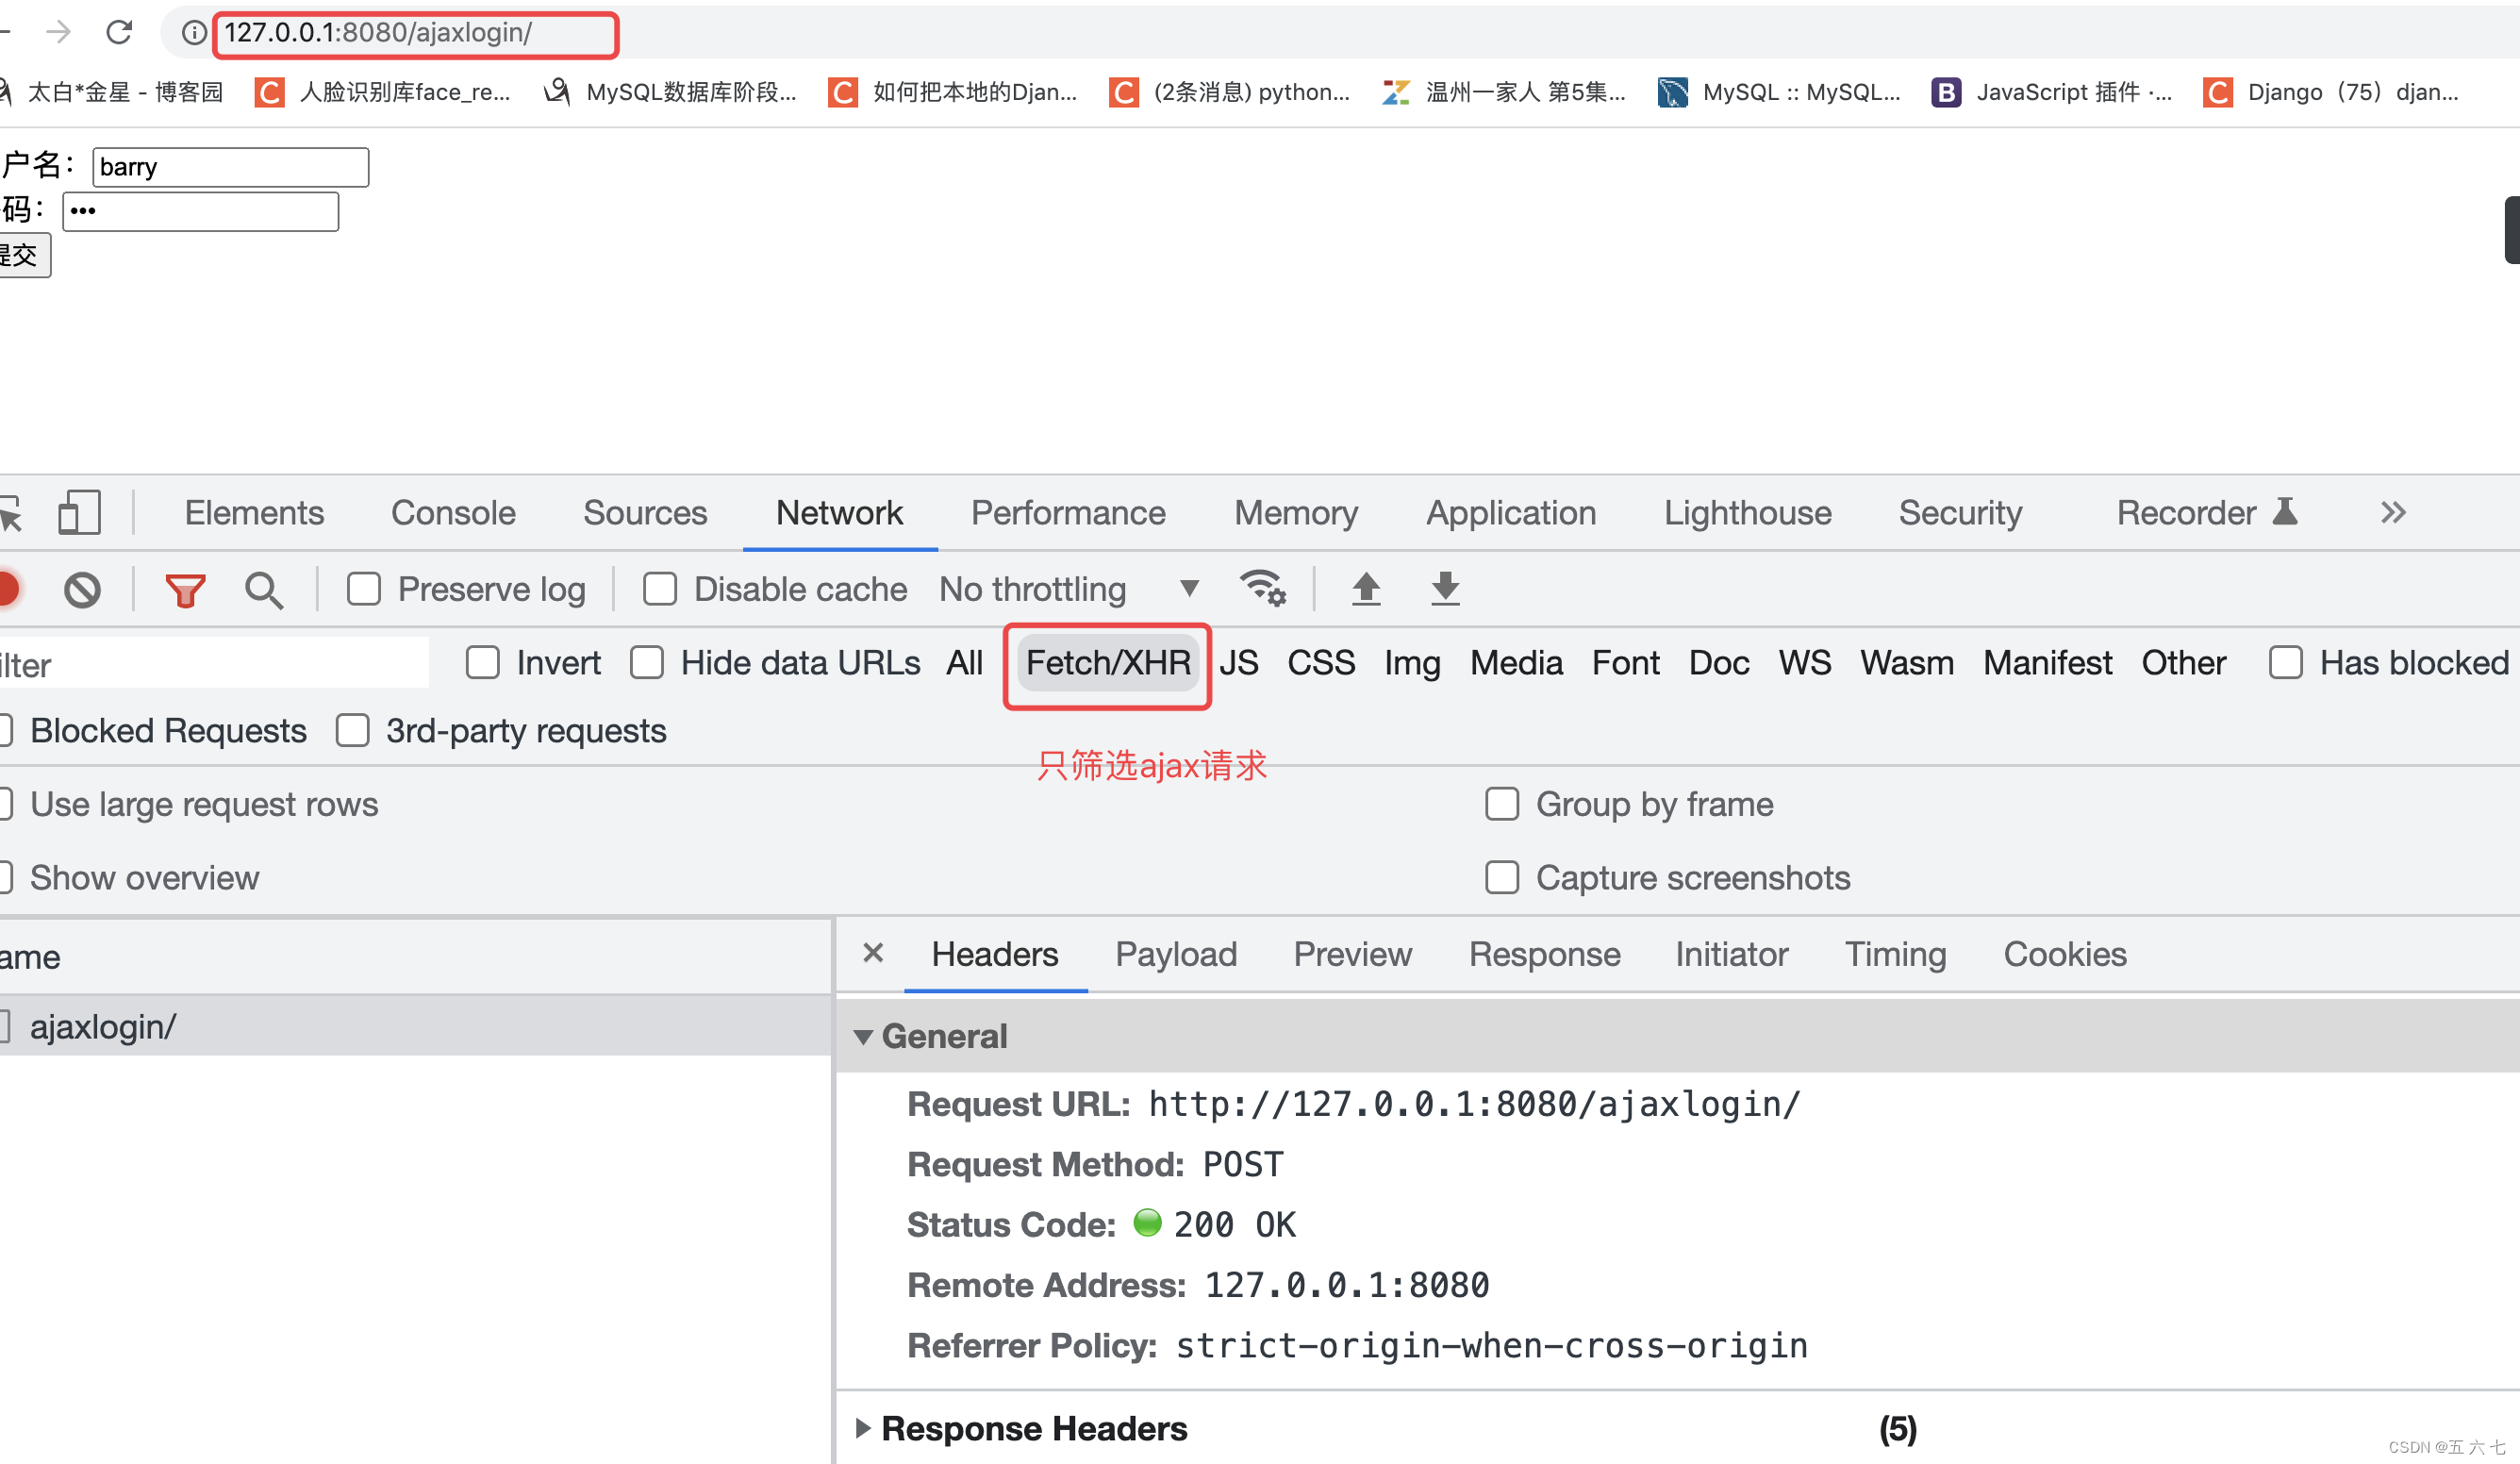Enable Preserve log checkbox
This screenshot has height=1464, width=2520.
[364, 589]
